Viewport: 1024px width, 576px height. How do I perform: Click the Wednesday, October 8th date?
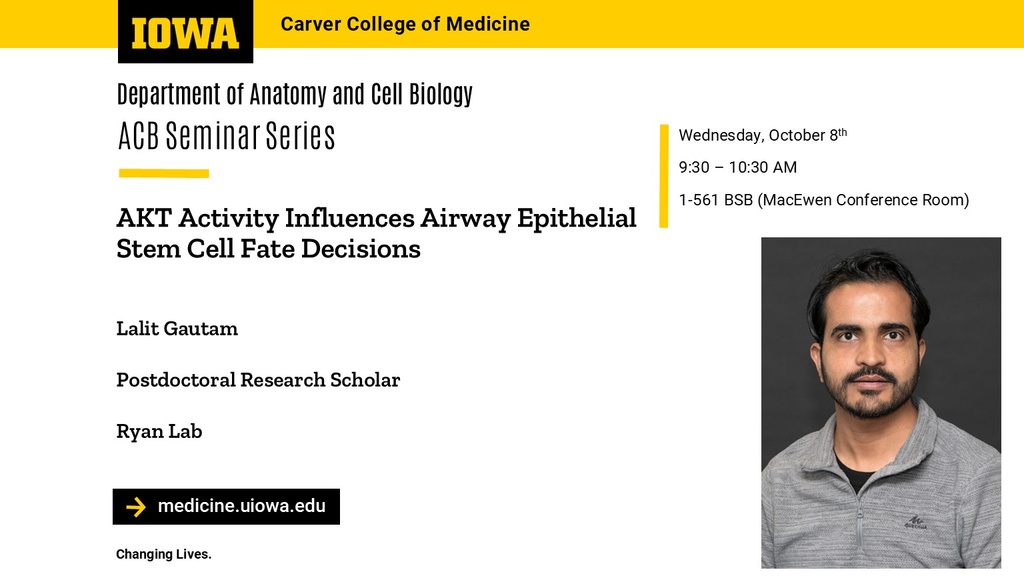click(x=762, y=135)
